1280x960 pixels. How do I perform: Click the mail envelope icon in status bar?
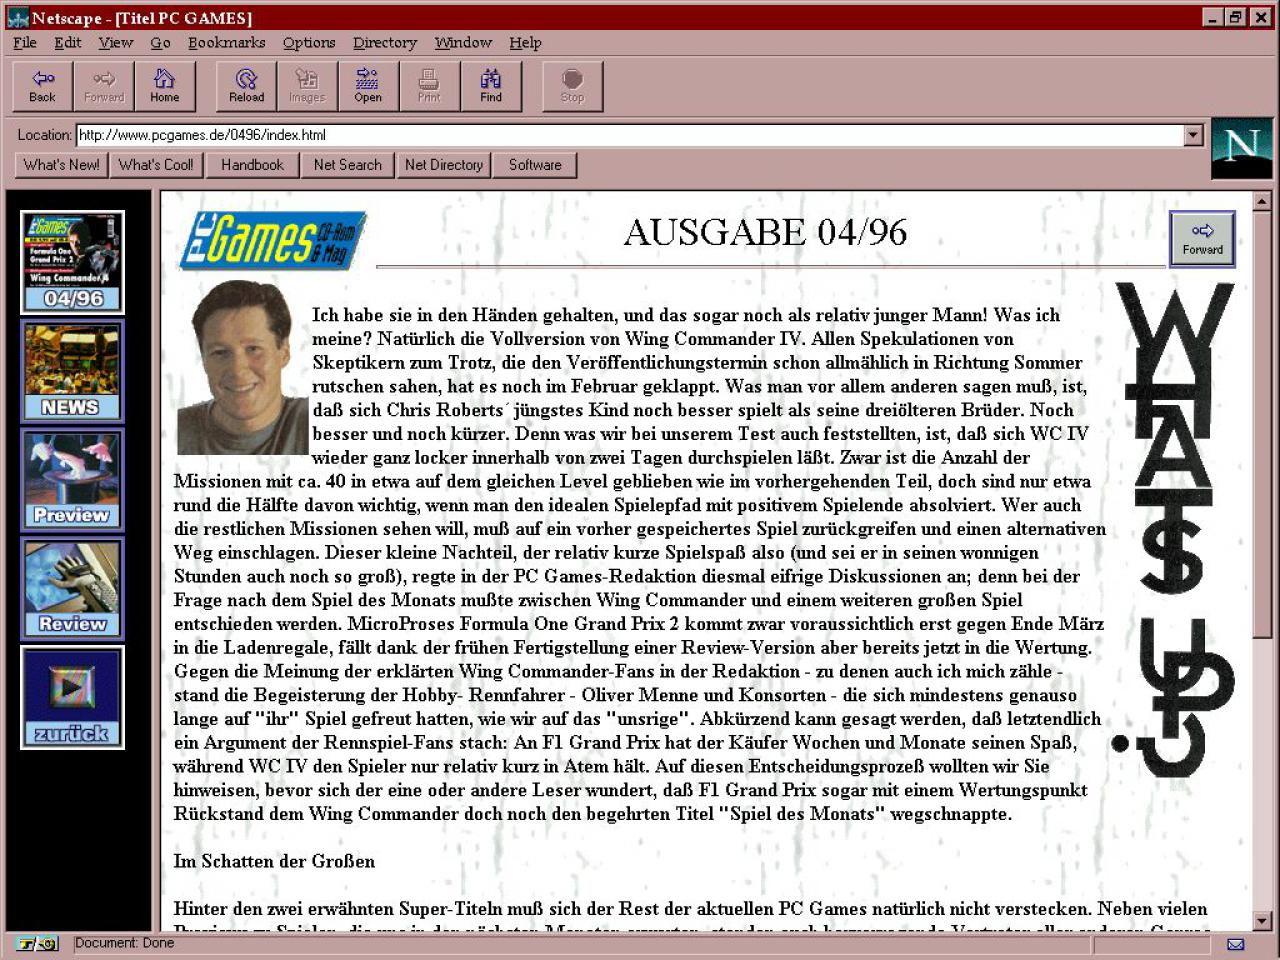pyautogui.click(x=1236, y=944)
